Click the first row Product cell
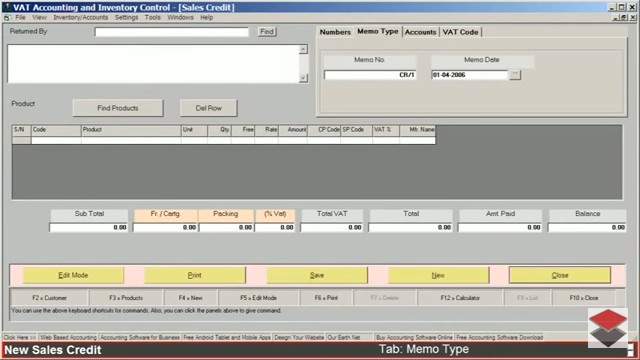Image resolution: width=640 pixels, height=360 pixels. [x=131, y=140]
